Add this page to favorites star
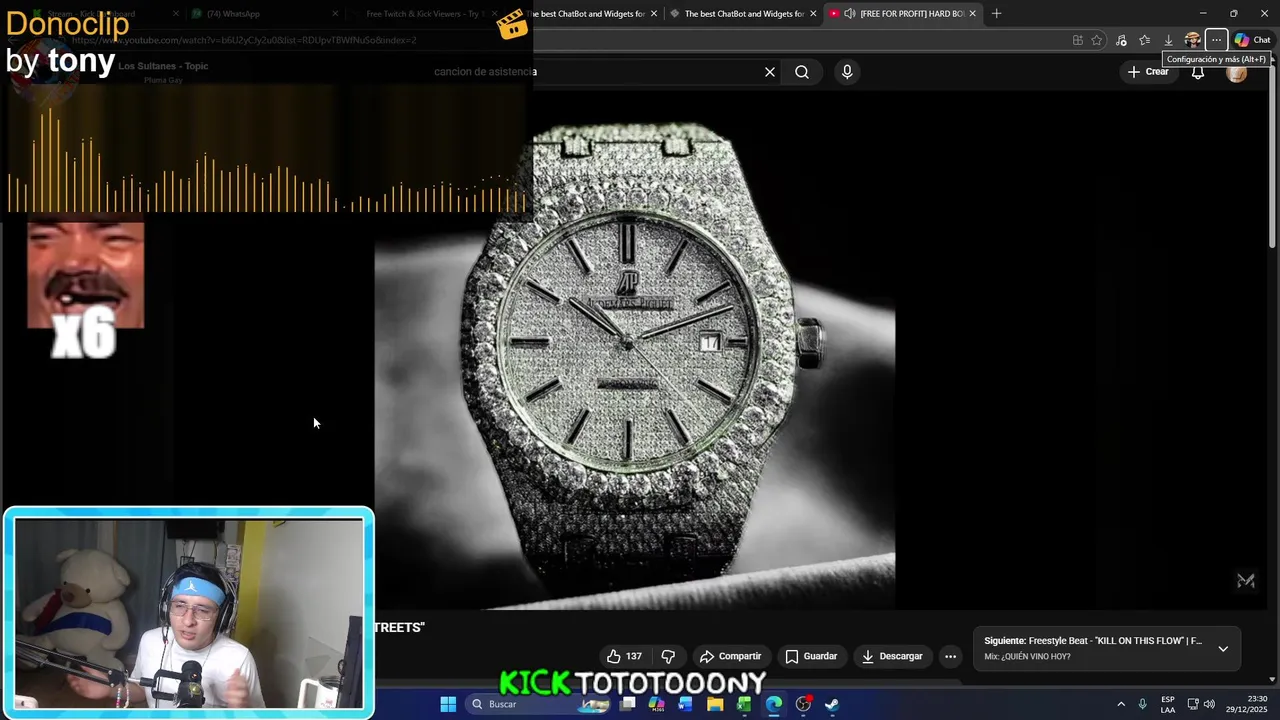 (1097, 40)
